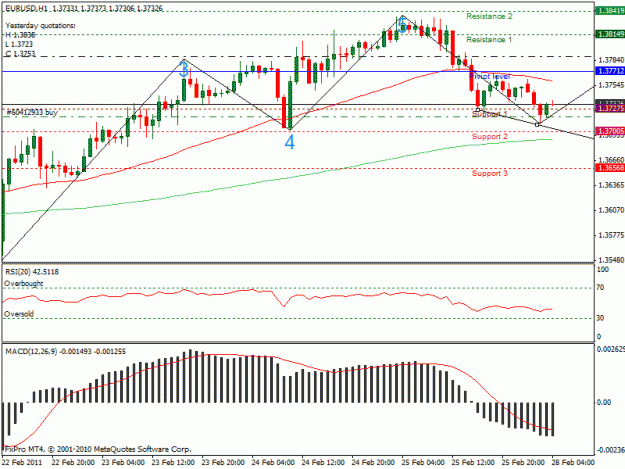The height and width of the screenshot is (469, 625).
Task: Click the 1.37275 price tag
Action: 610,108
